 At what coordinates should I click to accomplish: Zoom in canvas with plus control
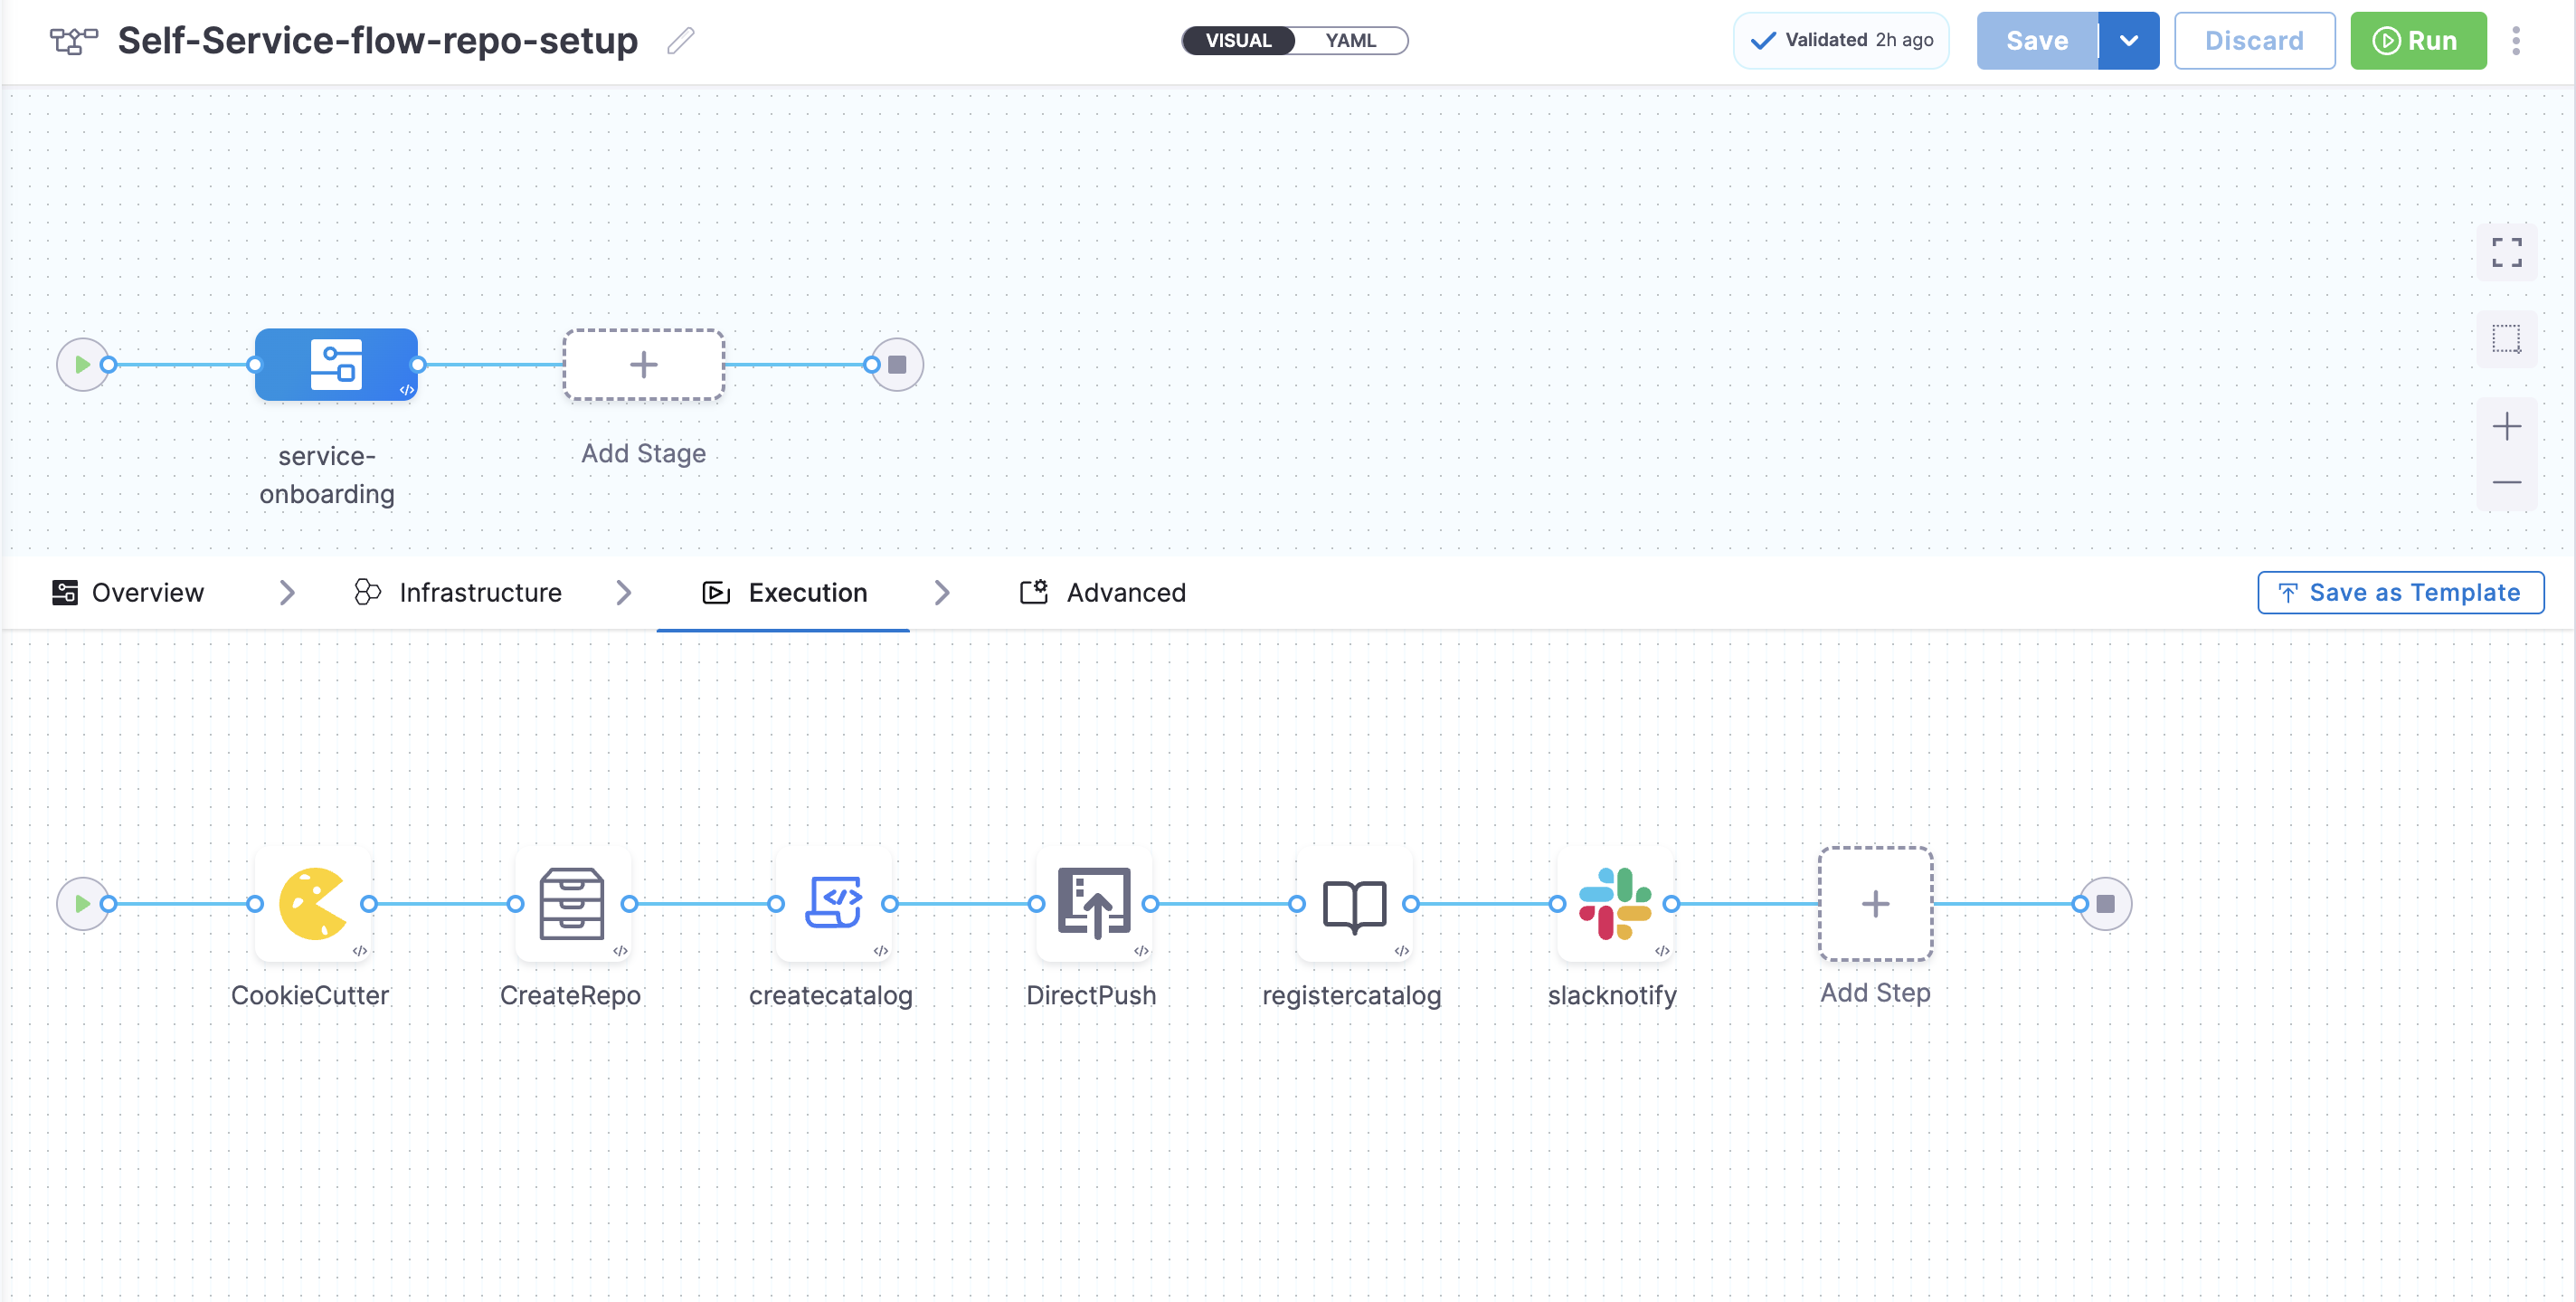(2505, 427)
